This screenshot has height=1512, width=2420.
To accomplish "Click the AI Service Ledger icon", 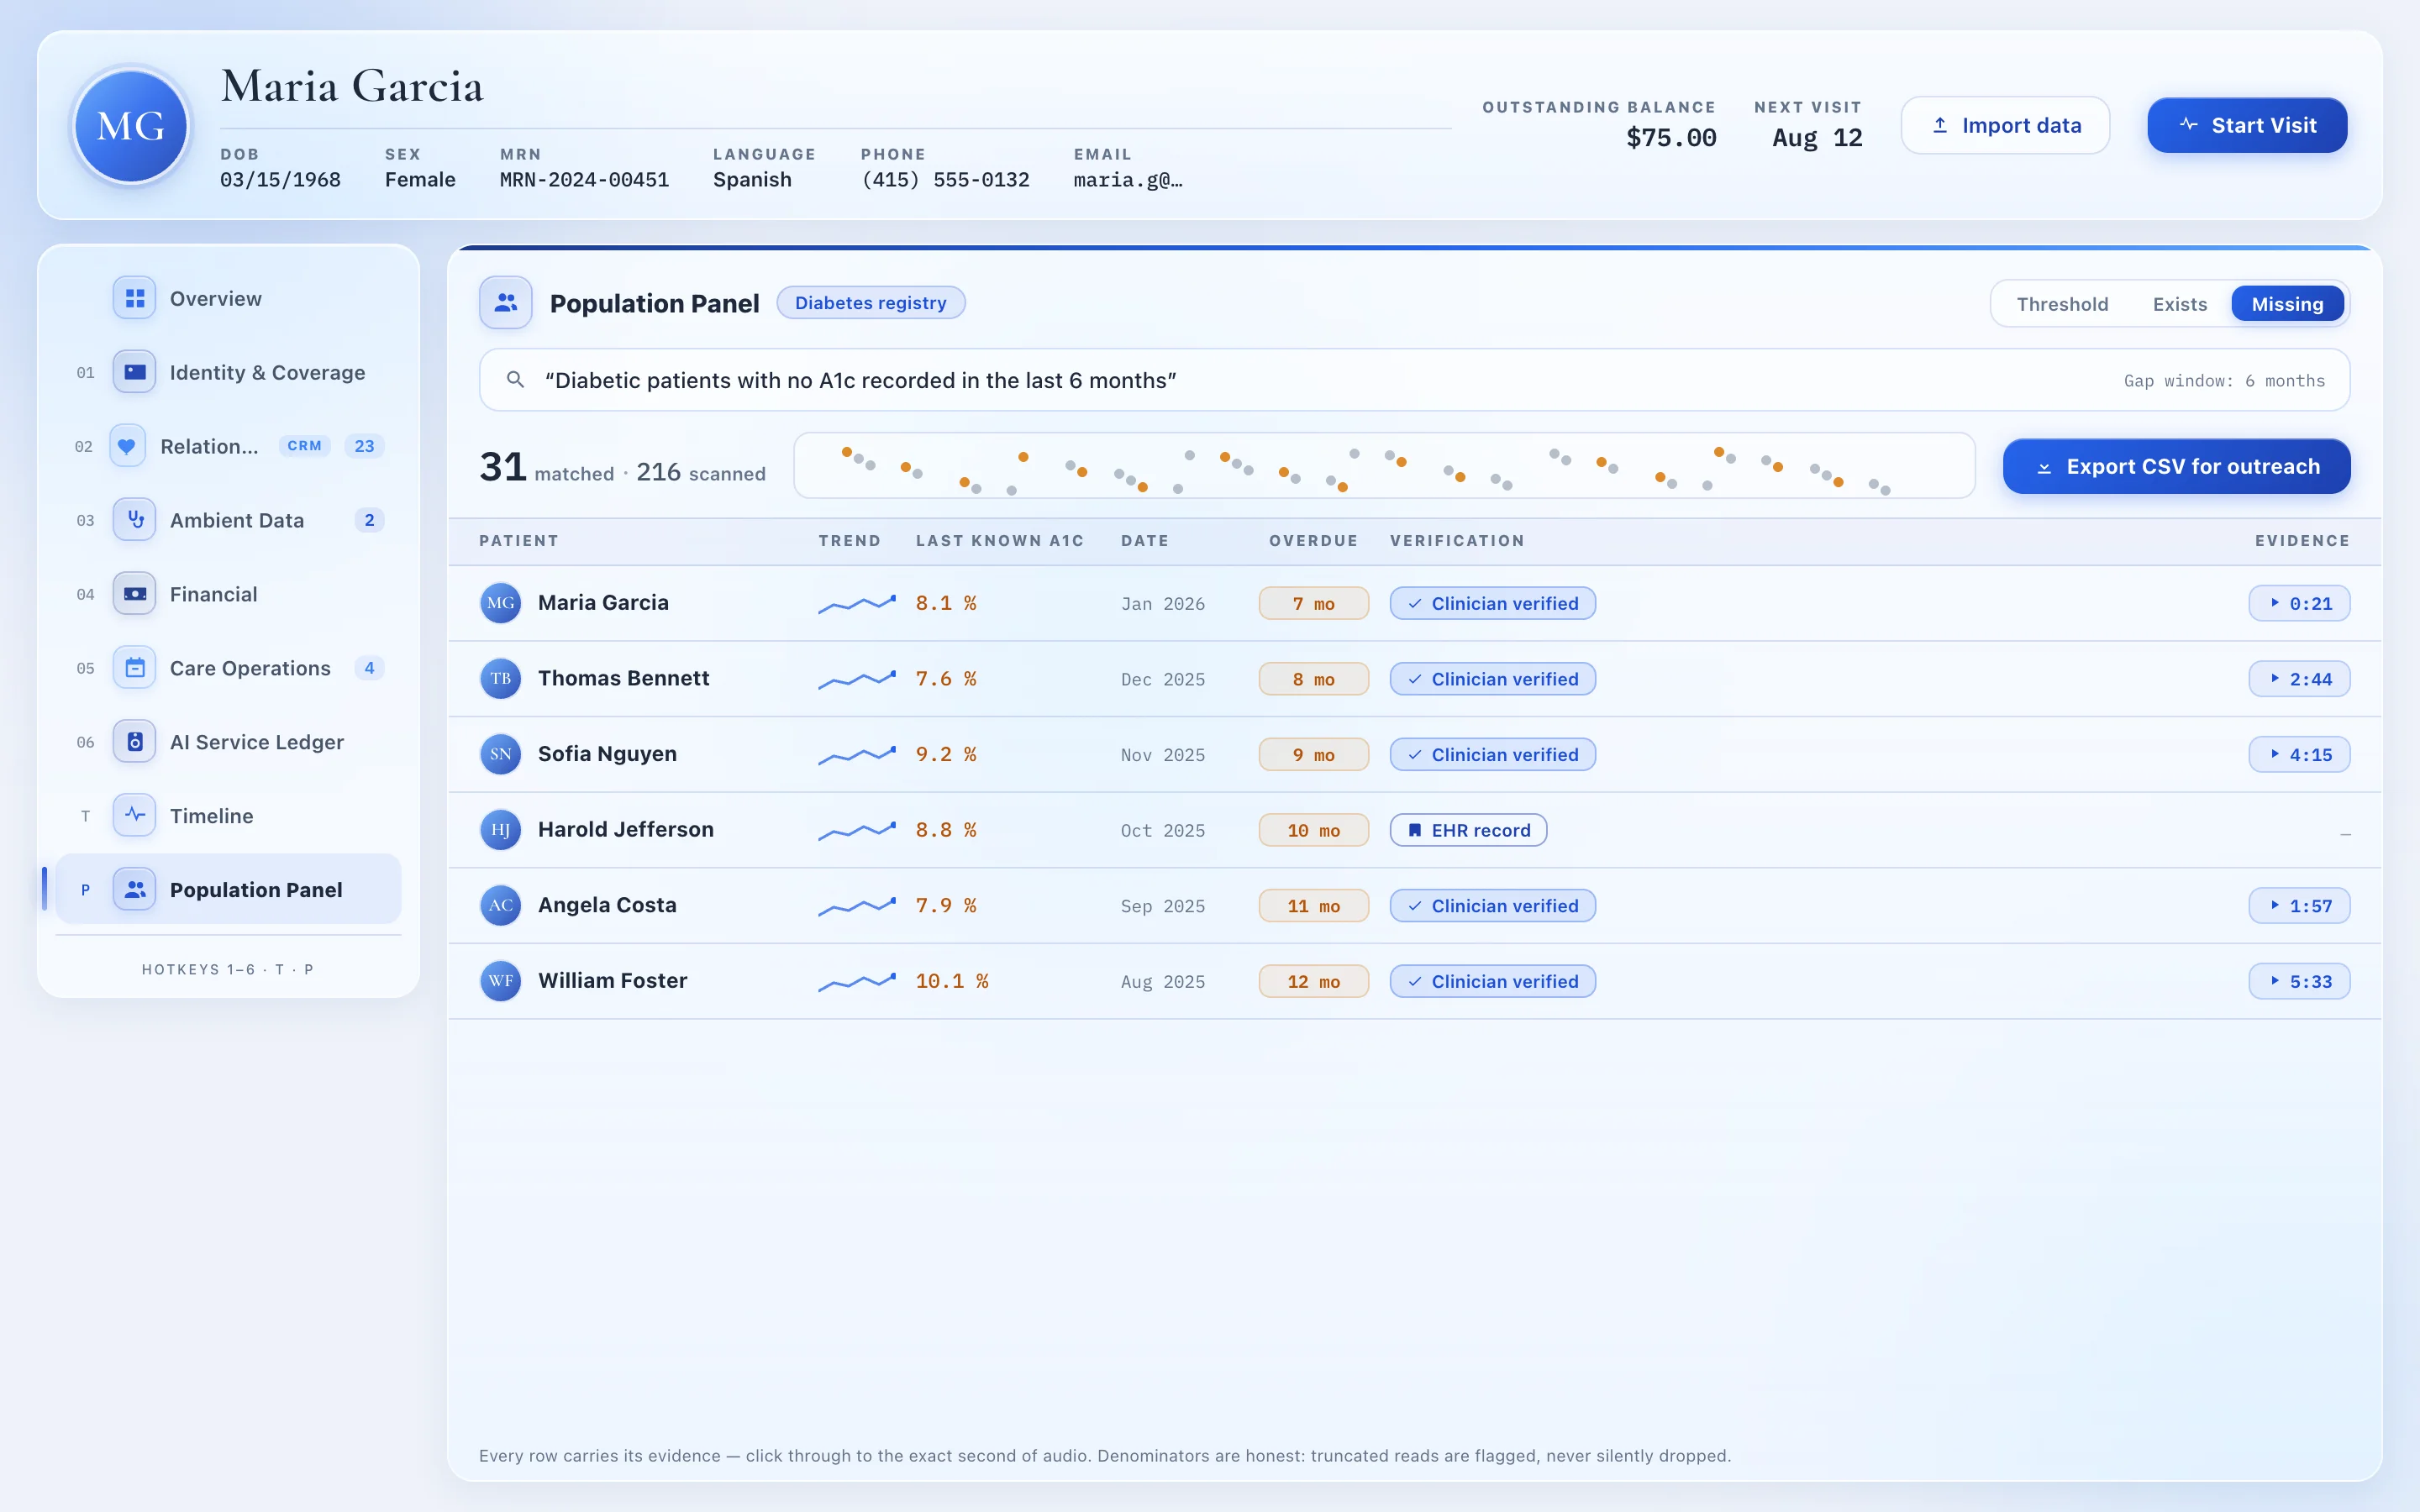I will click(134, 742).
